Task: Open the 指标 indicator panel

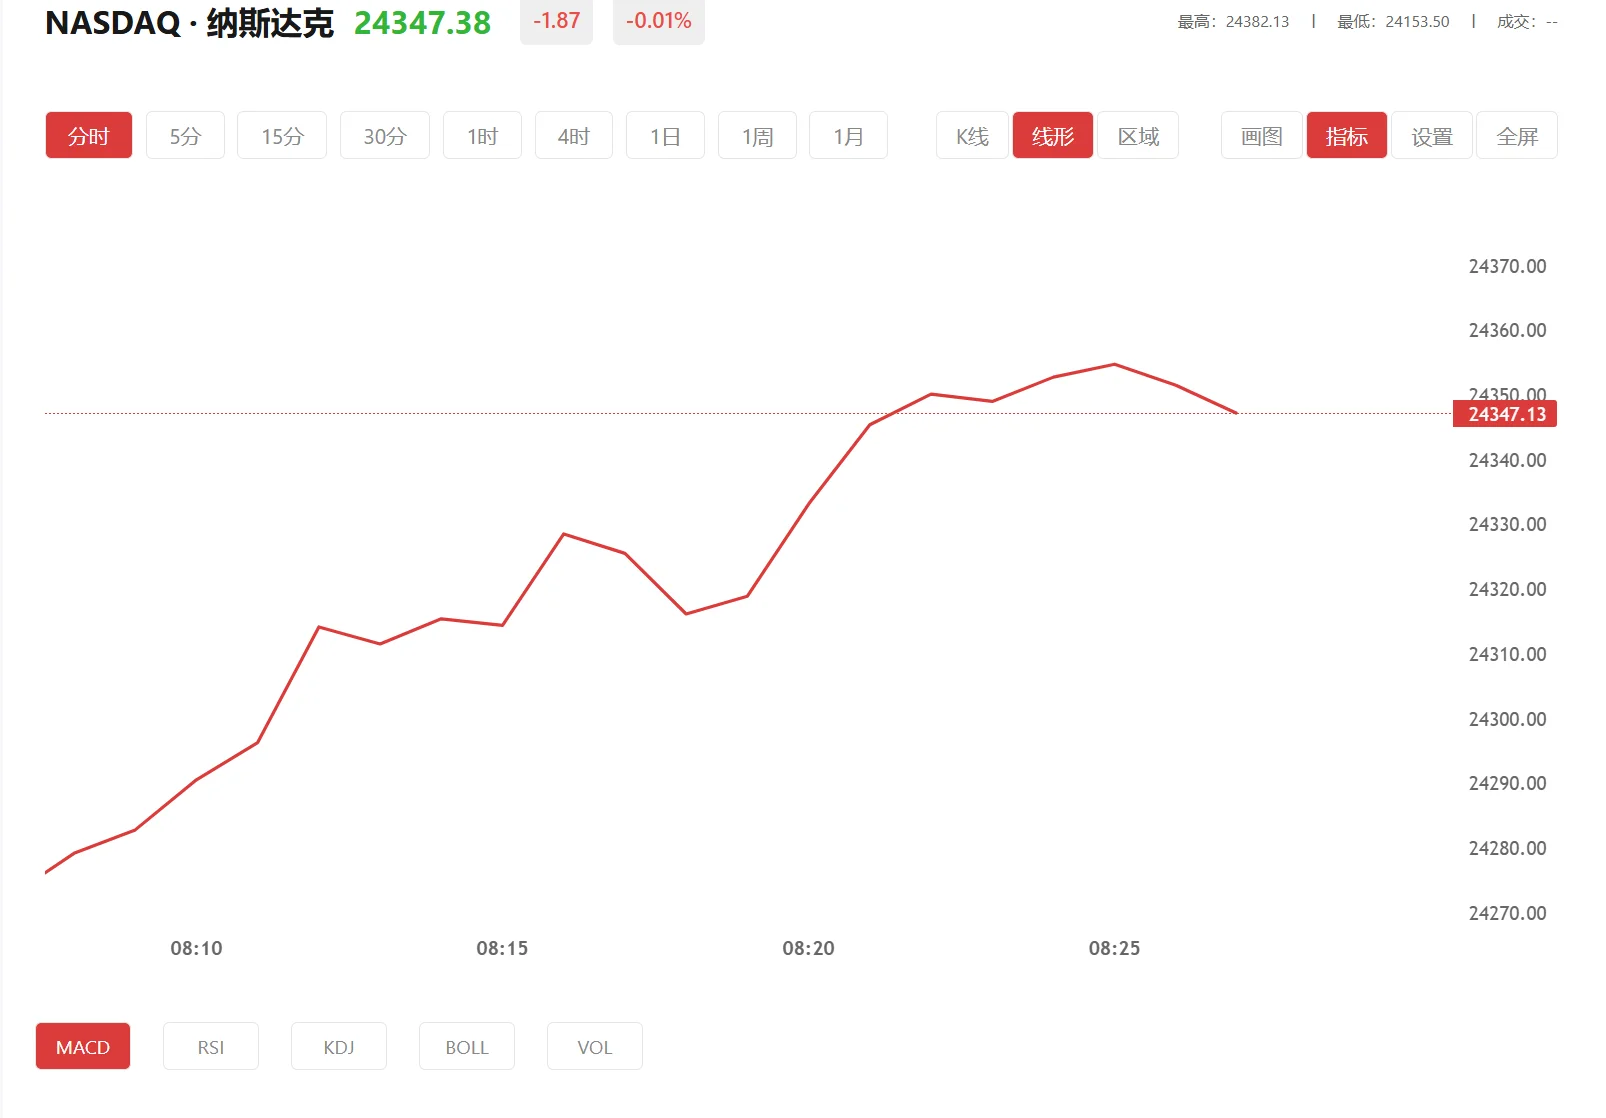Action: coord(1347,135)
